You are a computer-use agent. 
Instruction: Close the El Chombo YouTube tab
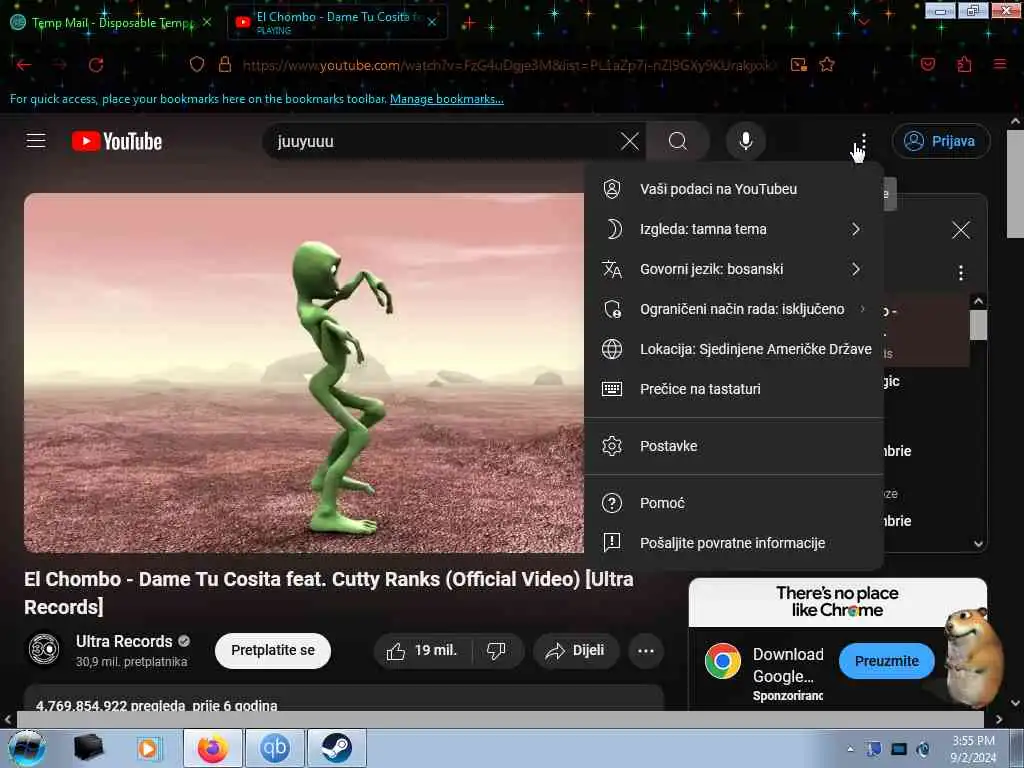(432, 22)
